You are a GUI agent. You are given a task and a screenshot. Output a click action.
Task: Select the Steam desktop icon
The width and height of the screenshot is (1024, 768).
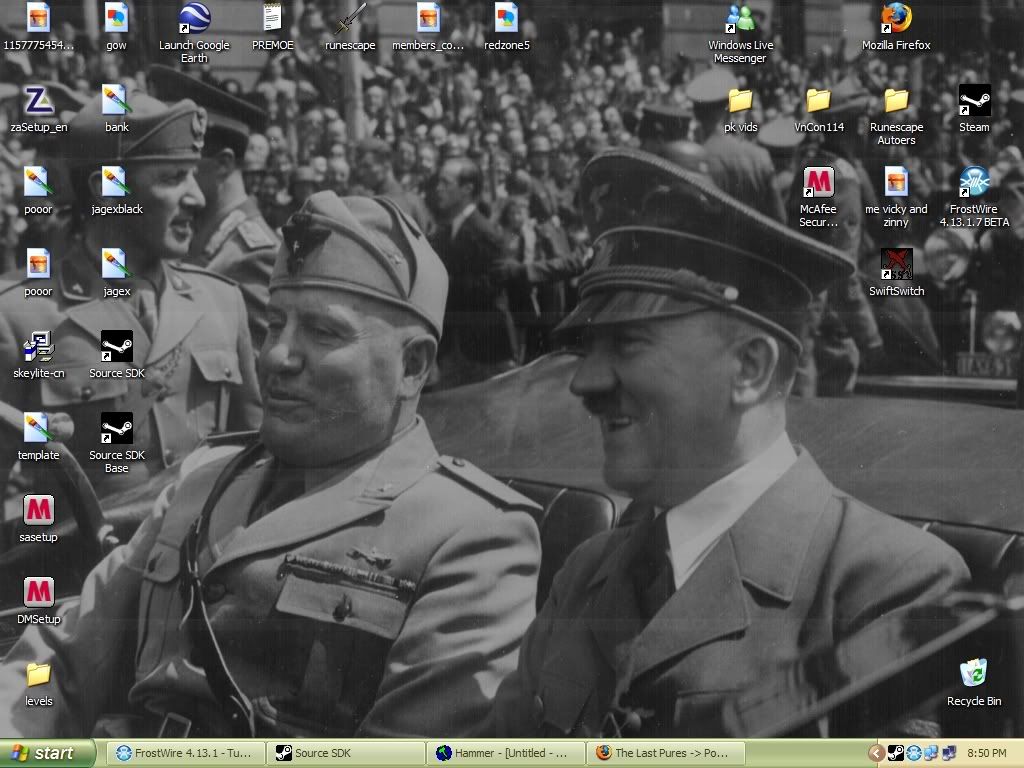click(974, 100)
